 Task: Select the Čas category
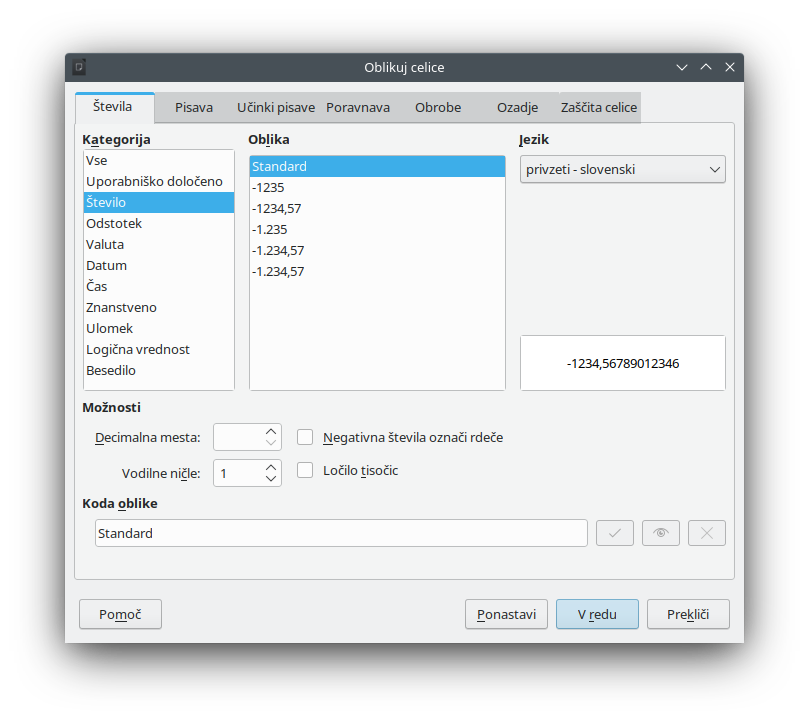pos(158,286)
